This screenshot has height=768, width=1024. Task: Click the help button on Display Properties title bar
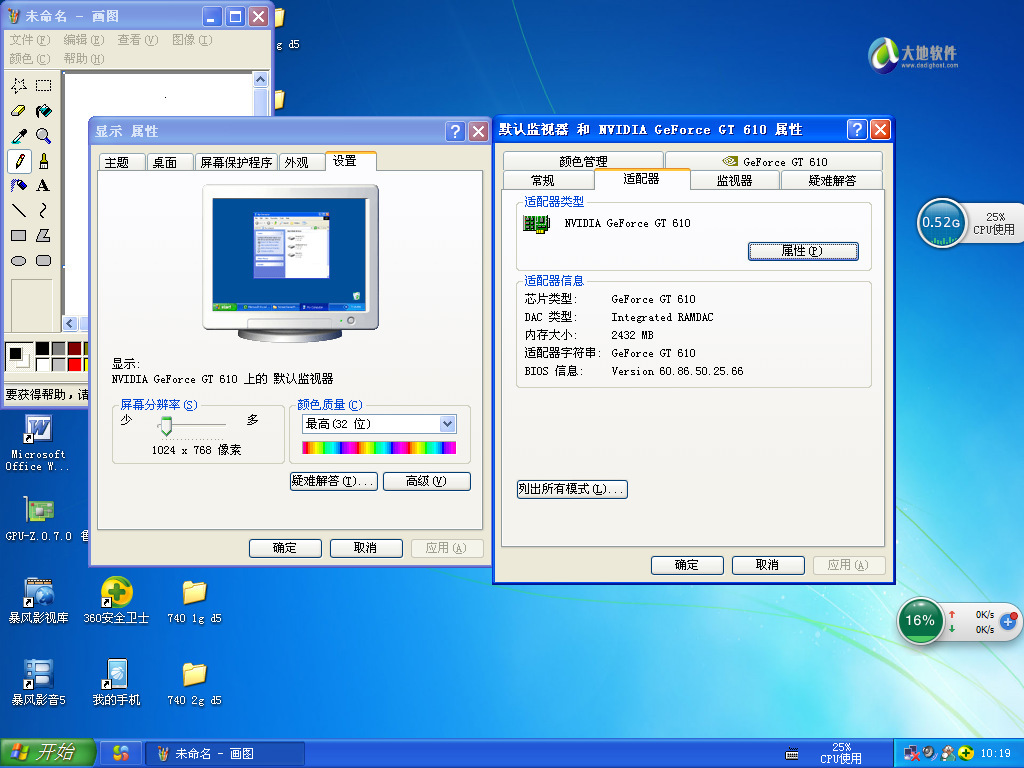pos(455,131)
